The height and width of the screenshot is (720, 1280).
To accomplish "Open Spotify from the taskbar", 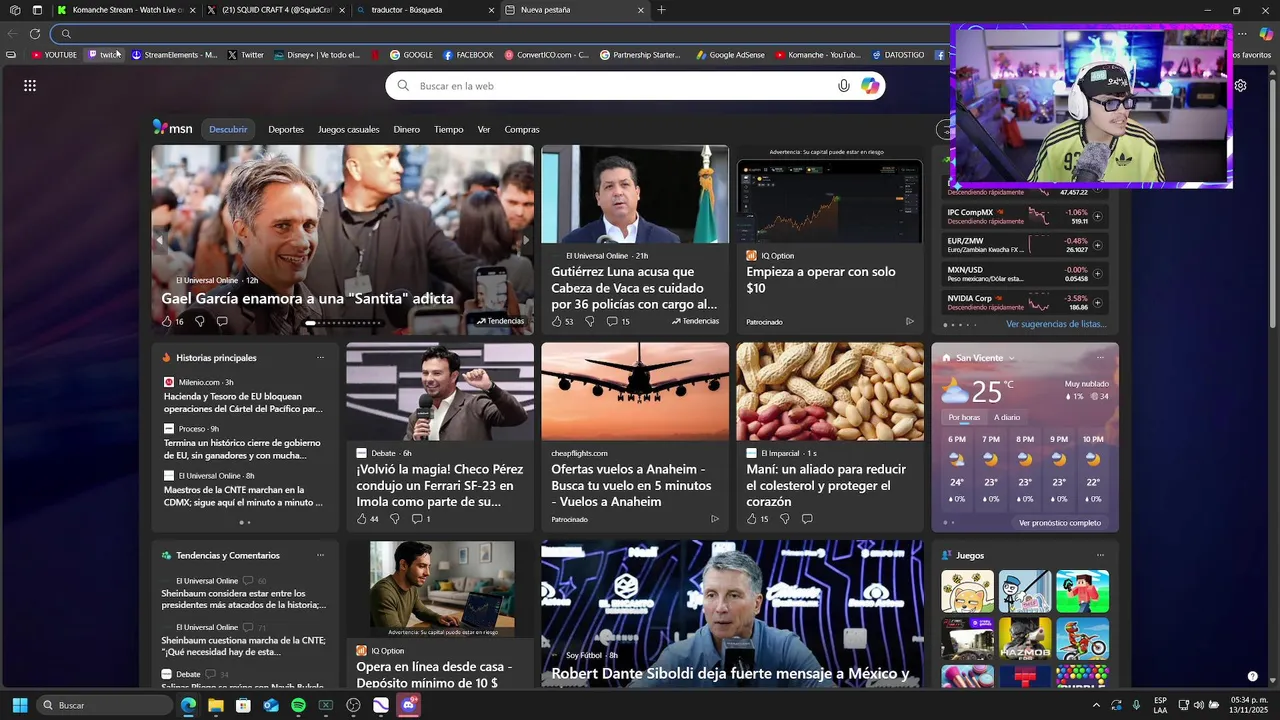I will tap(298, 705).
